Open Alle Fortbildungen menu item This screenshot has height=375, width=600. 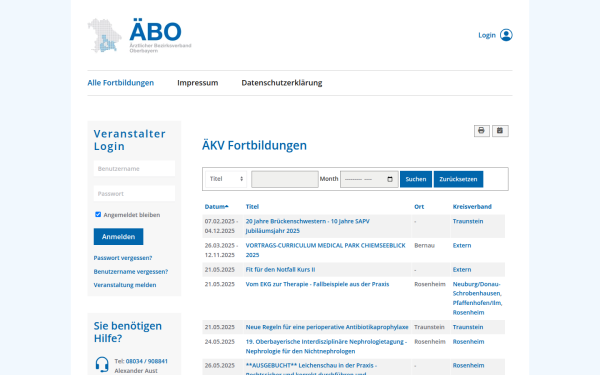point(121,83)
